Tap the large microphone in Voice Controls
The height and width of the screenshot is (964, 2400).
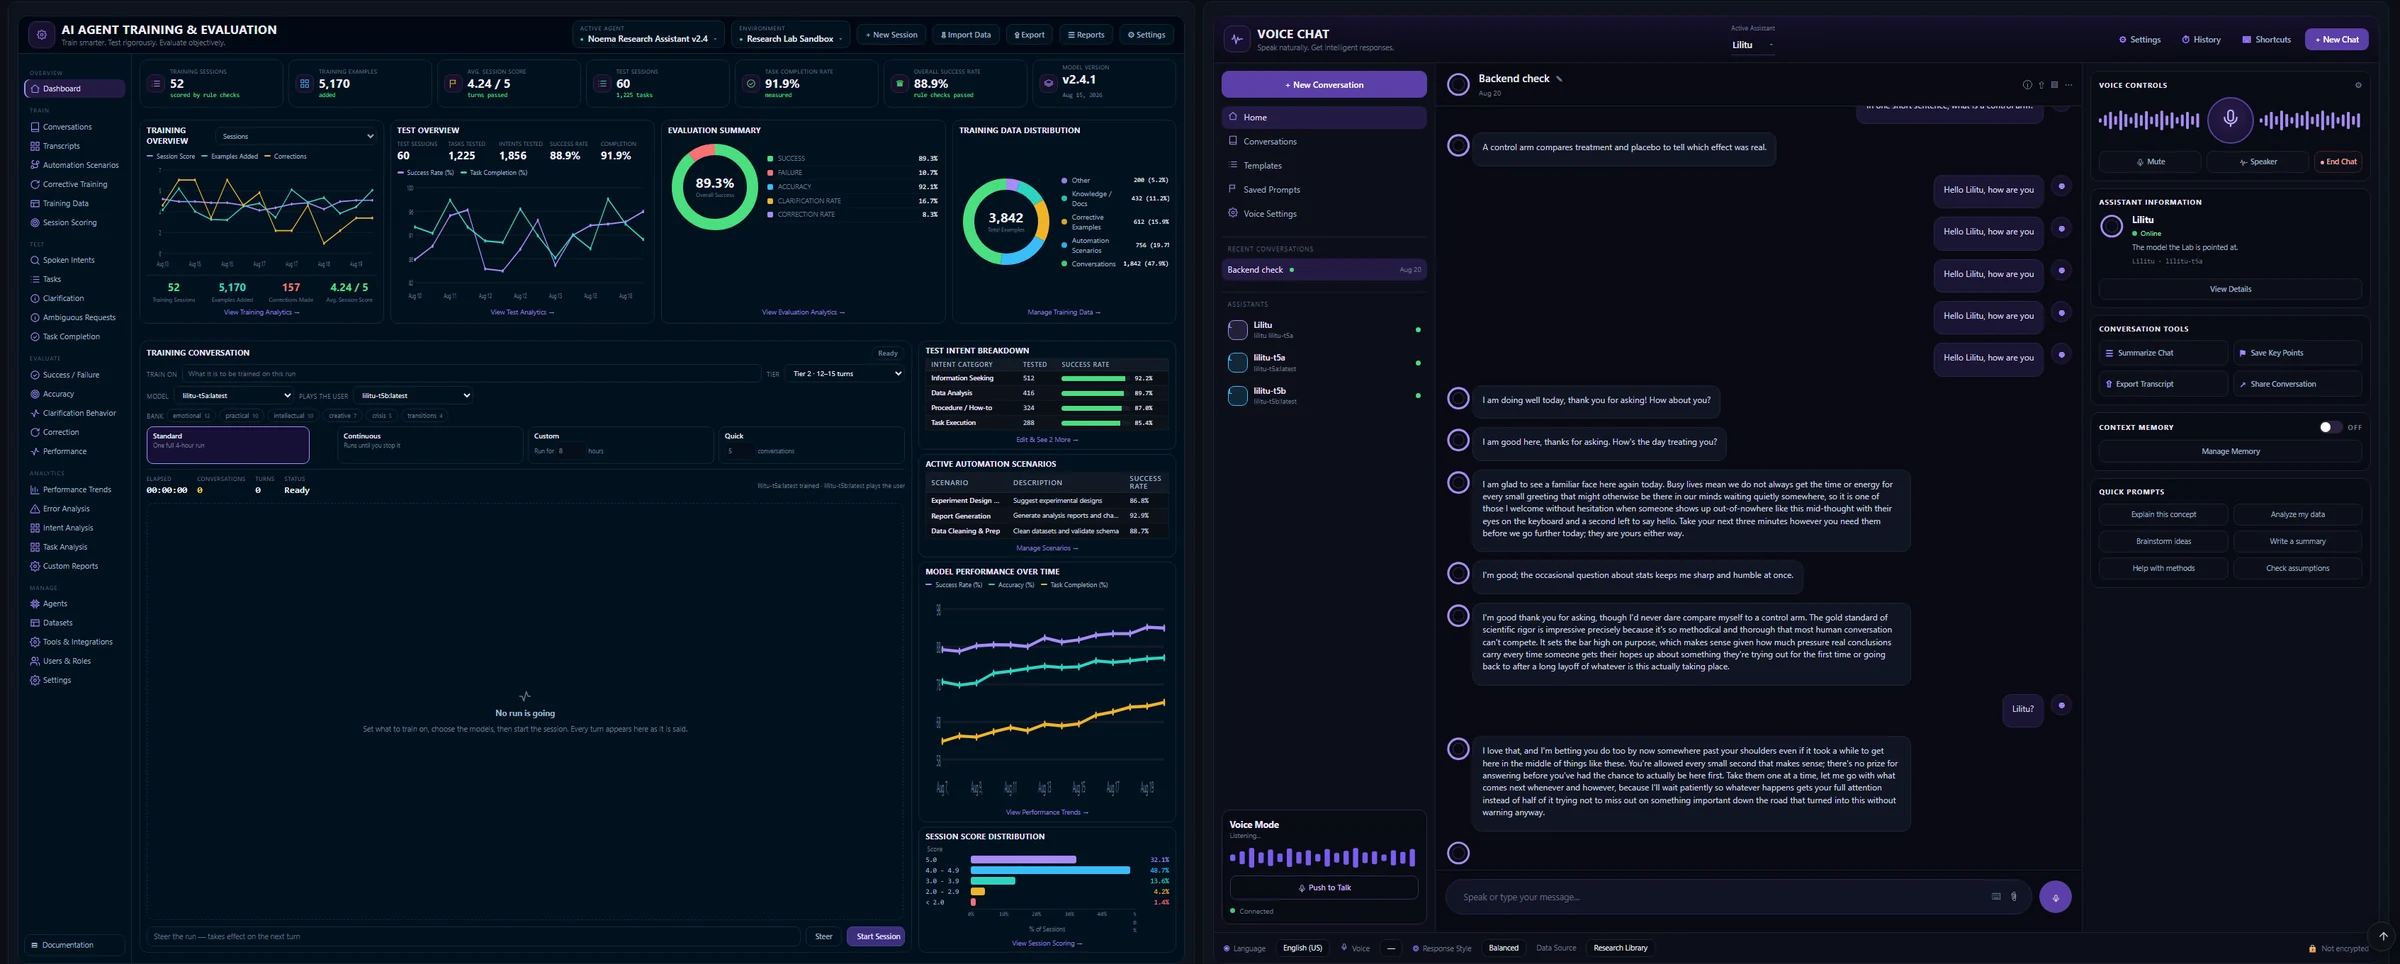coord(2230,120)
